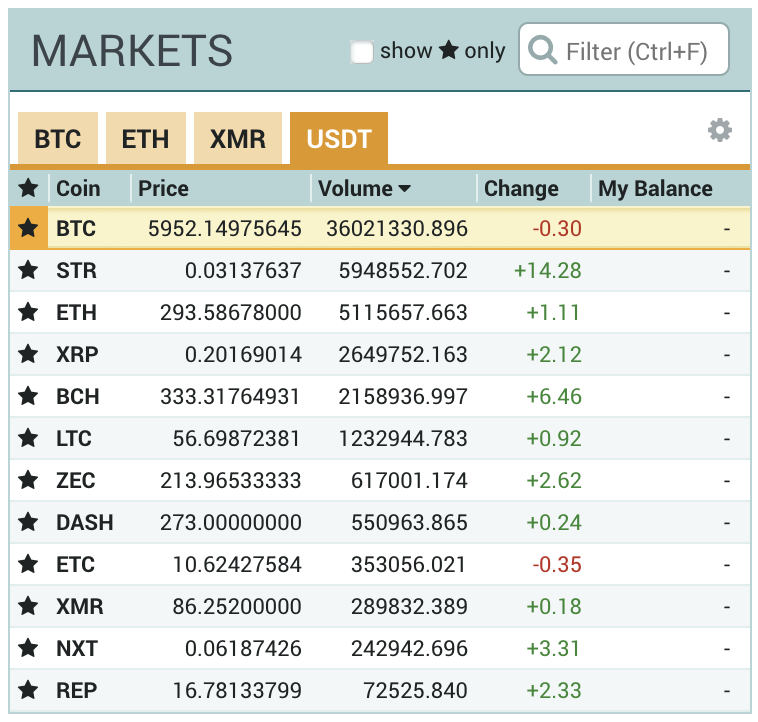
Task: Click change value +2.33
Action: (554, 691)
